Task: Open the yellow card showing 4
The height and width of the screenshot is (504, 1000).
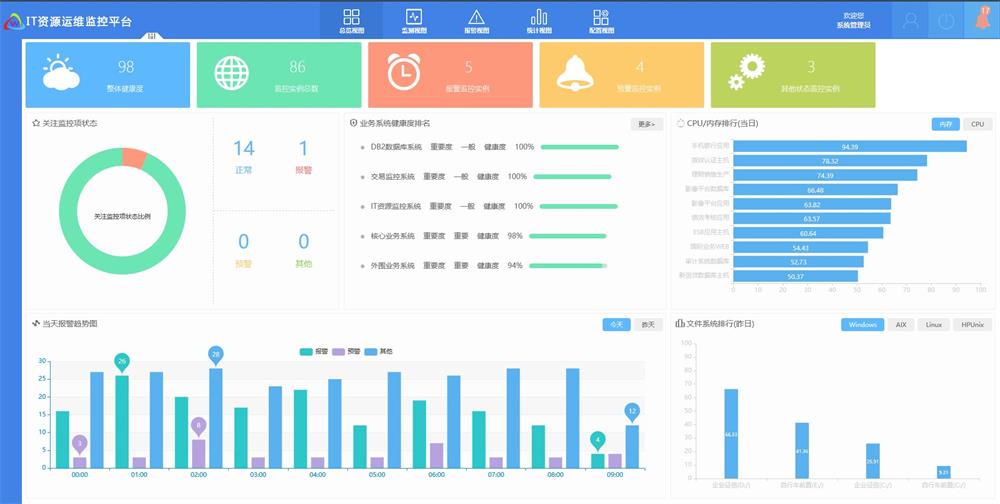Action: click(x=622, y=75)
